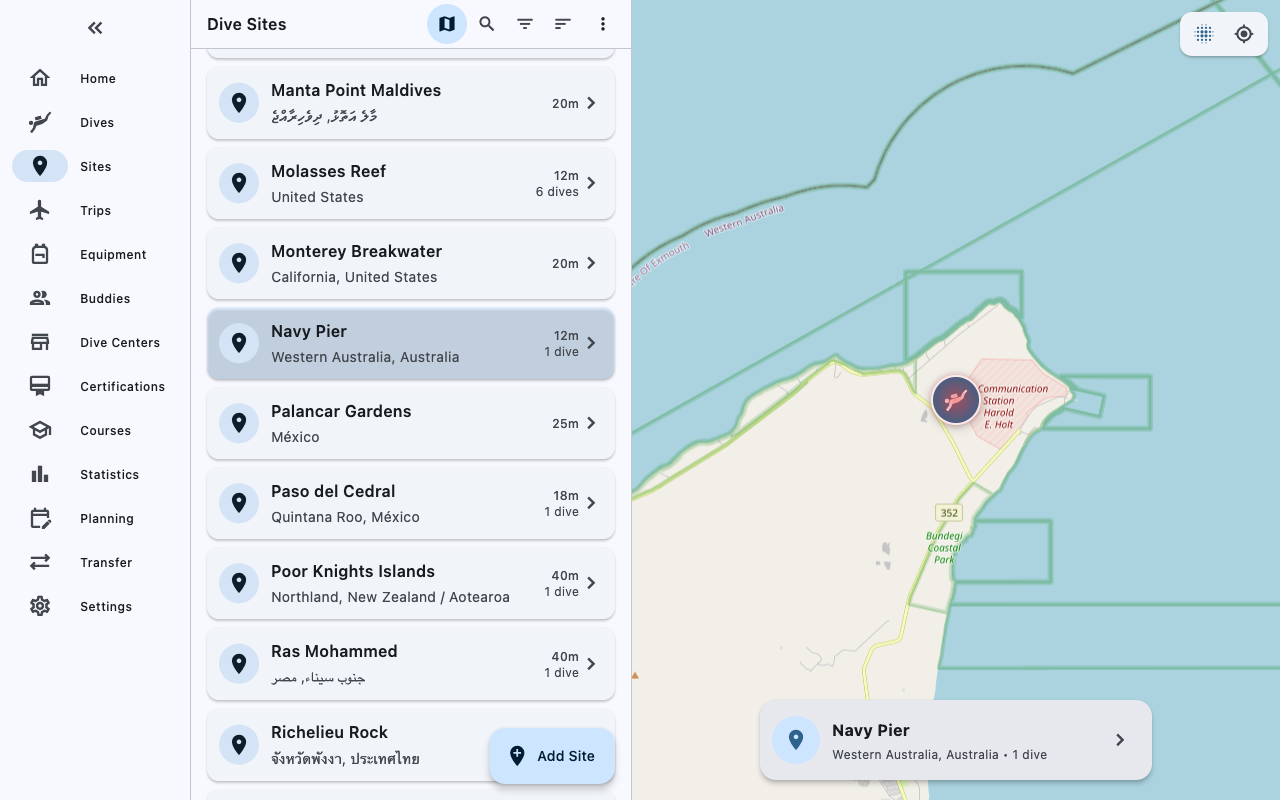This screenshot has height=800, width=1280.
Task: Click the Dive Centers storefront icon
Action: pyautogui.click(x=40, y=342)
